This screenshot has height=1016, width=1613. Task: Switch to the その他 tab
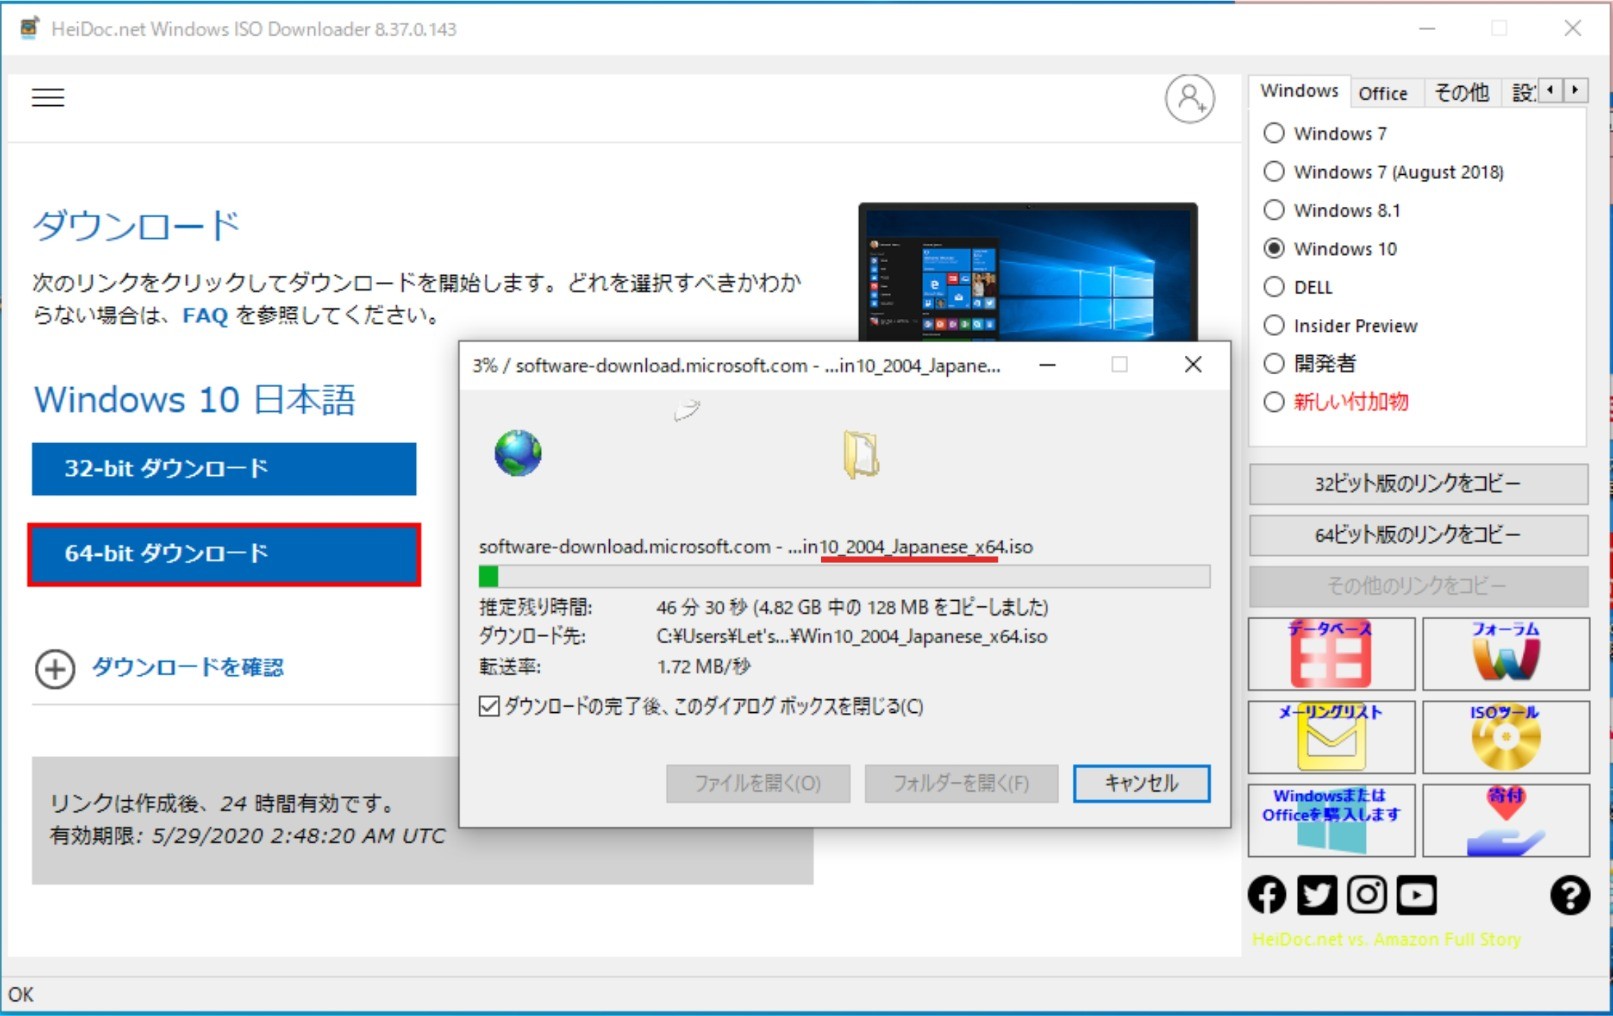1461,93
